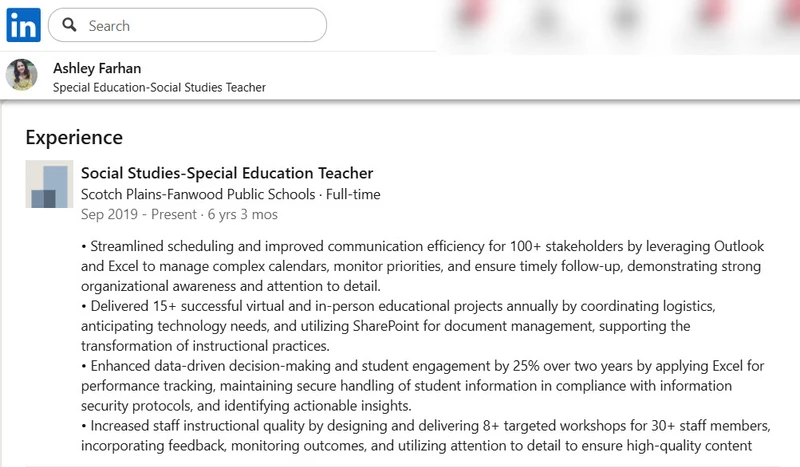800x467 pixels.
Task: Click the Delivered 15+ projects bullet paragraph
Action: coord(398,326)
